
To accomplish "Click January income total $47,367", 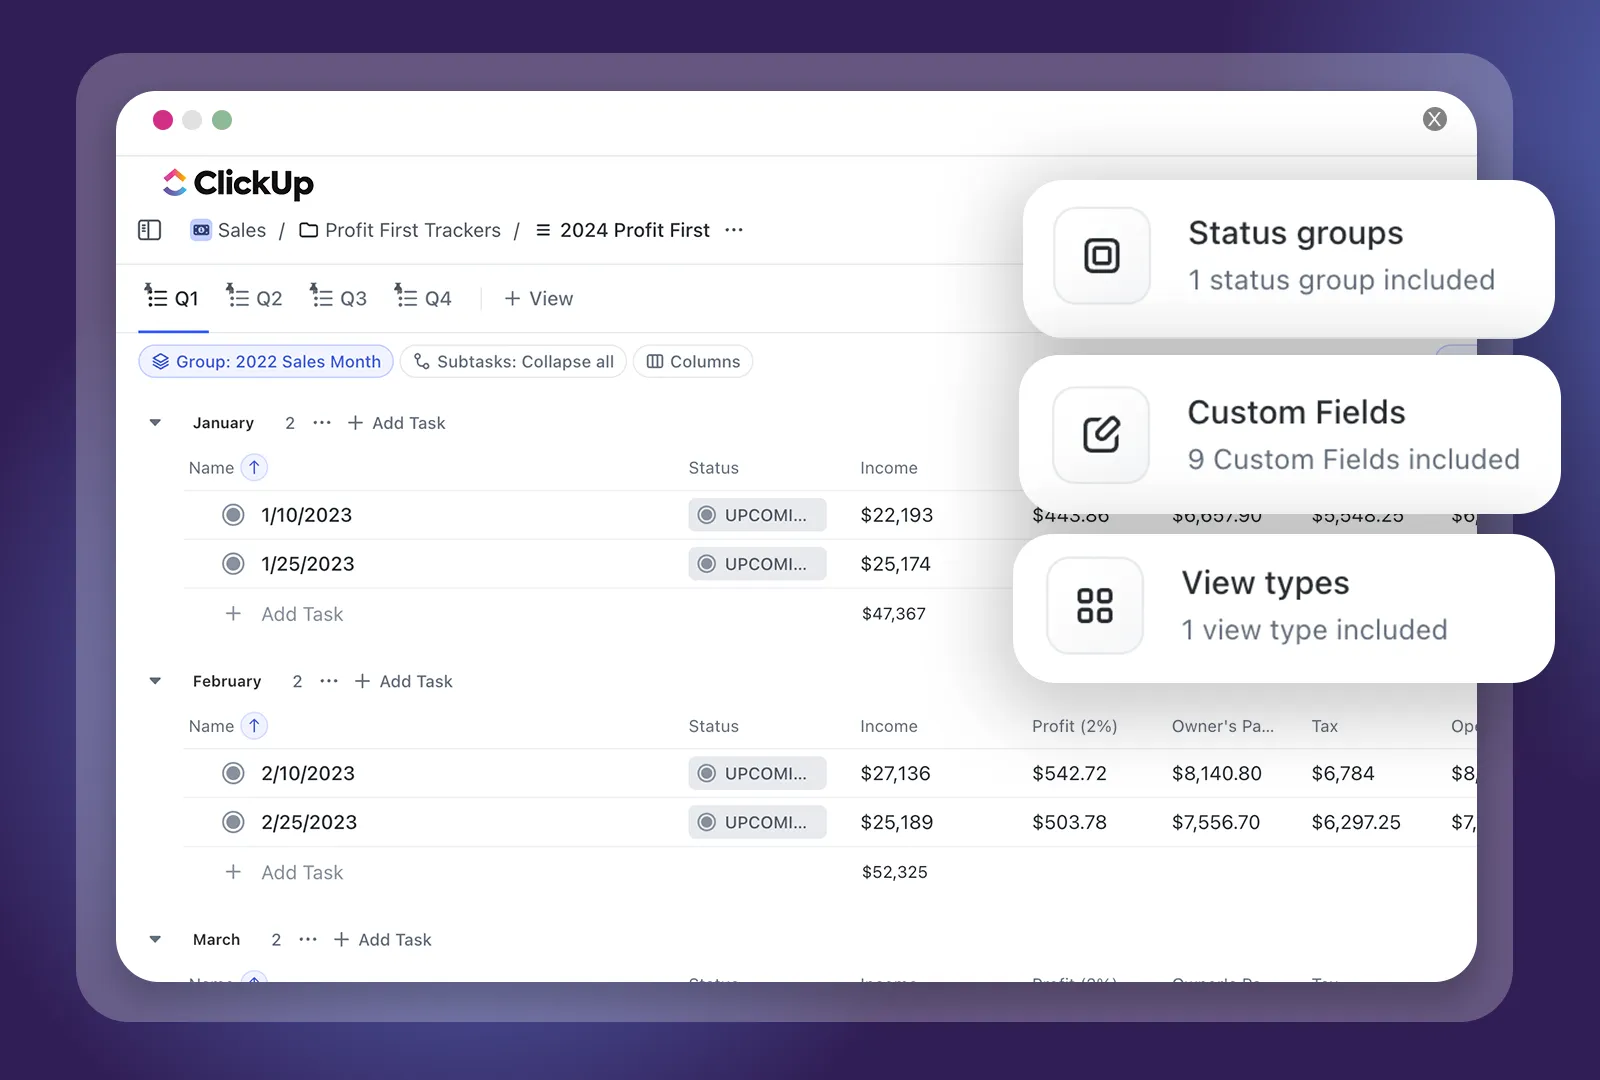I will 894,614.
